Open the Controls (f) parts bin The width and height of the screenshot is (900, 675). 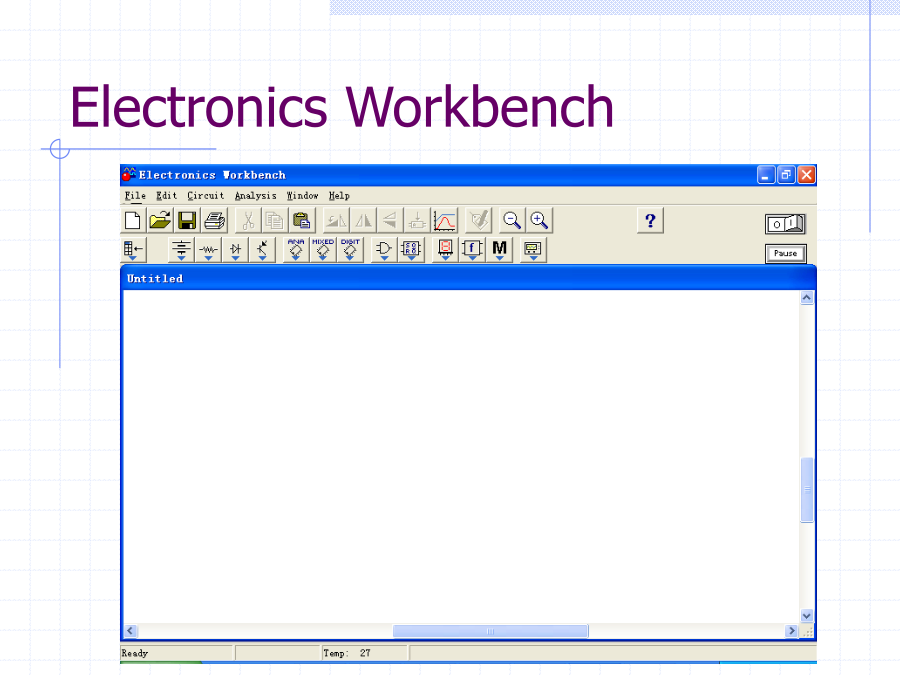(472, 250)
